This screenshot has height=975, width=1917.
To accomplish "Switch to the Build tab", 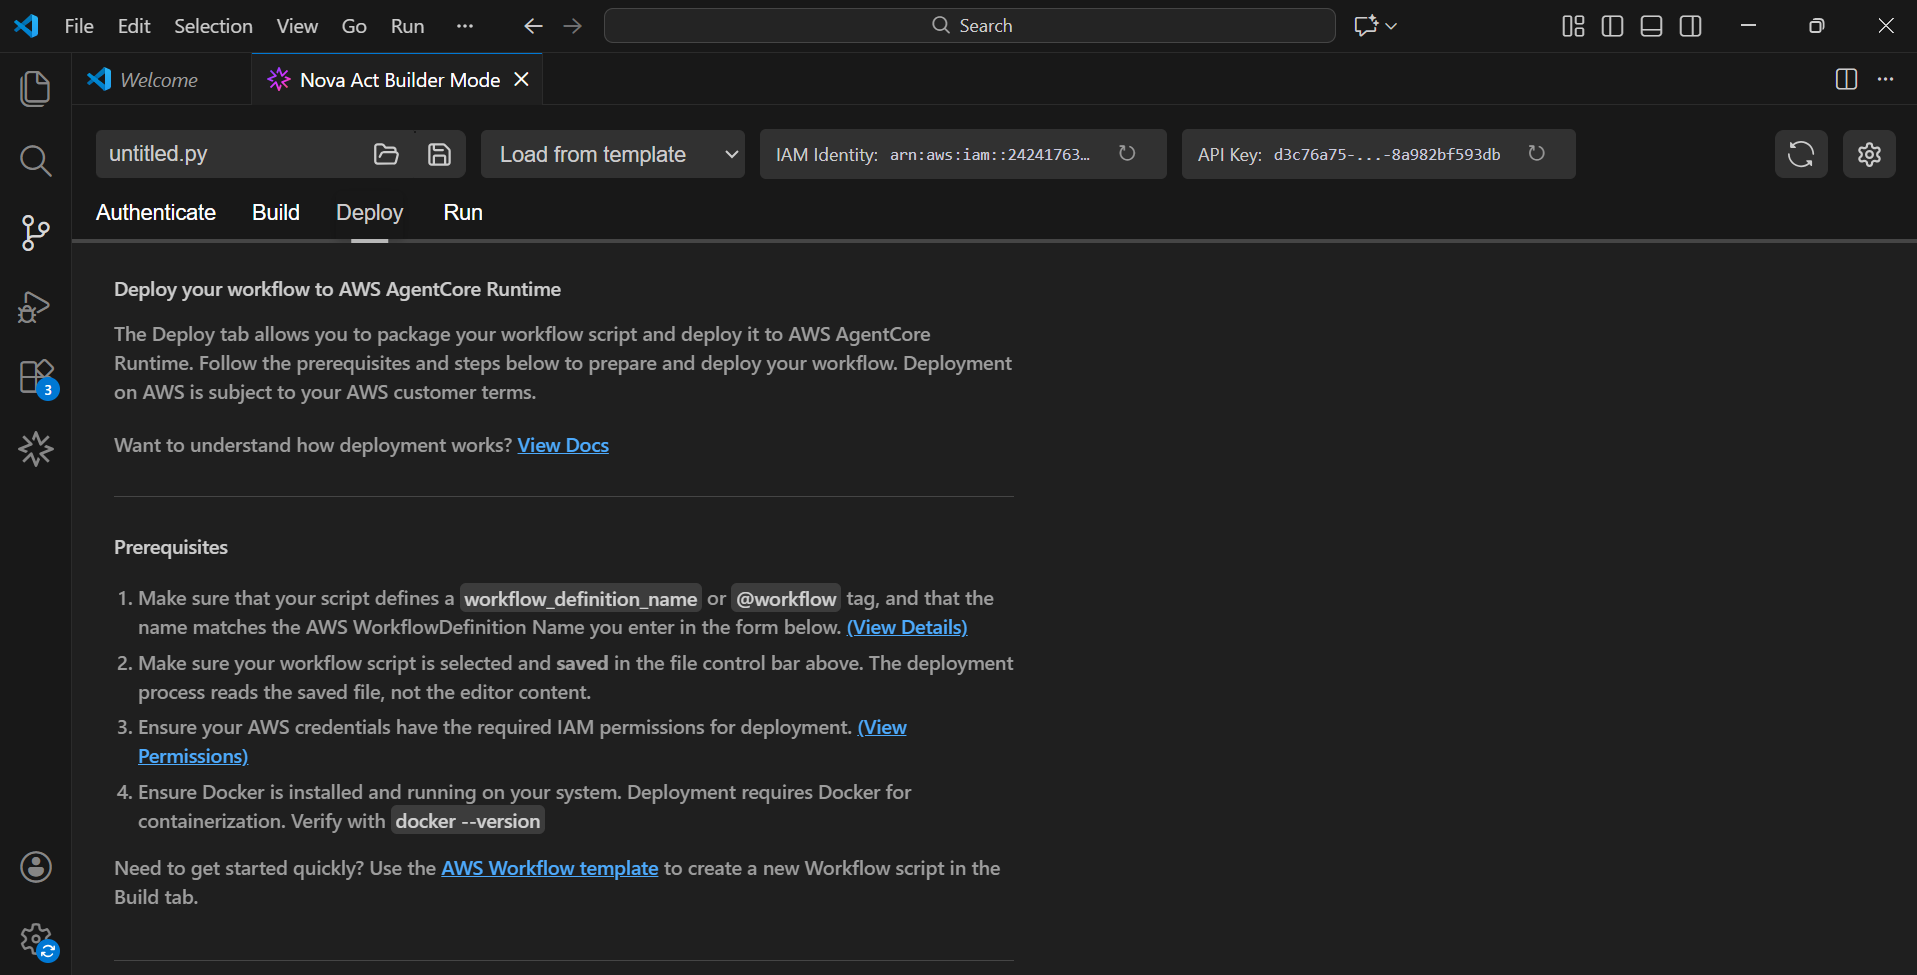I will coord(275,212).
